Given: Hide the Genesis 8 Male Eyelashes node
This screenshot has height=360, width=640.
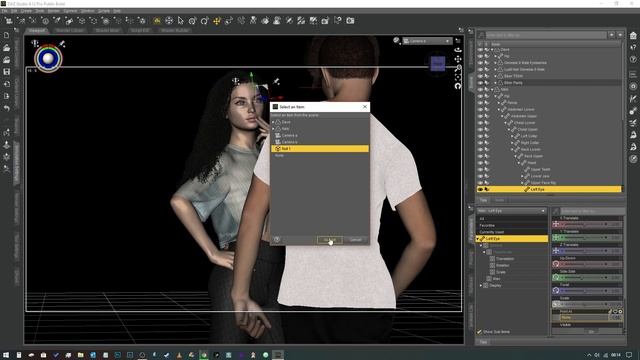Looking at the screenshot, I should point(480,62).
